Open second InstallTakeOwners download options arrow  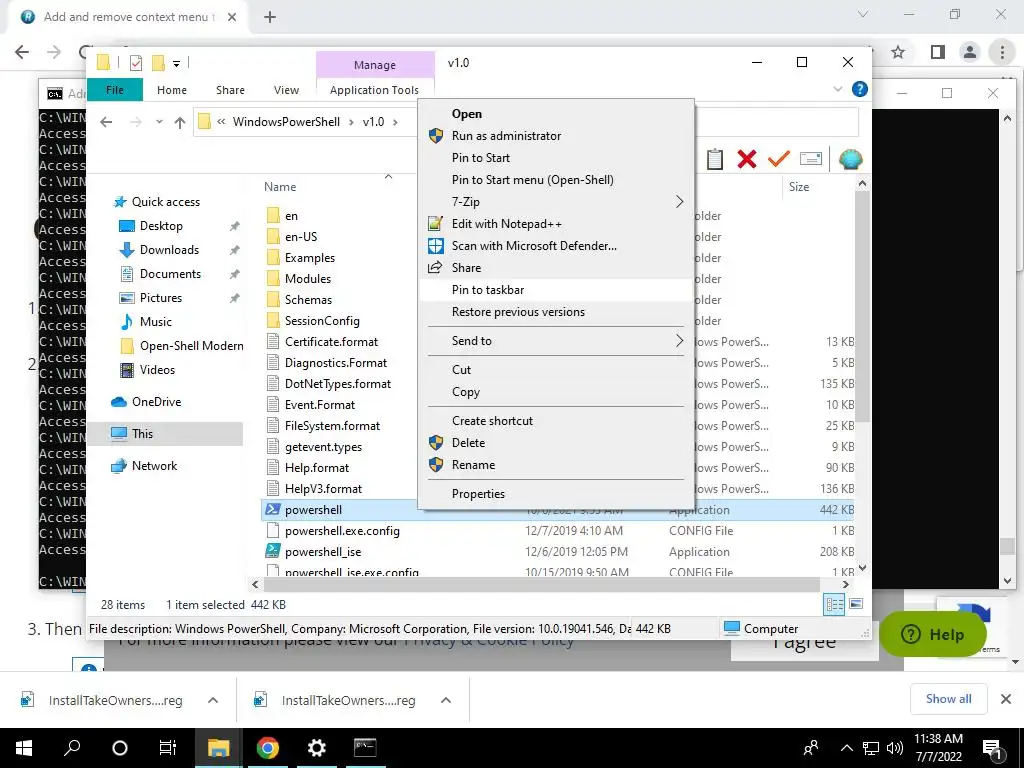(446, 700)
